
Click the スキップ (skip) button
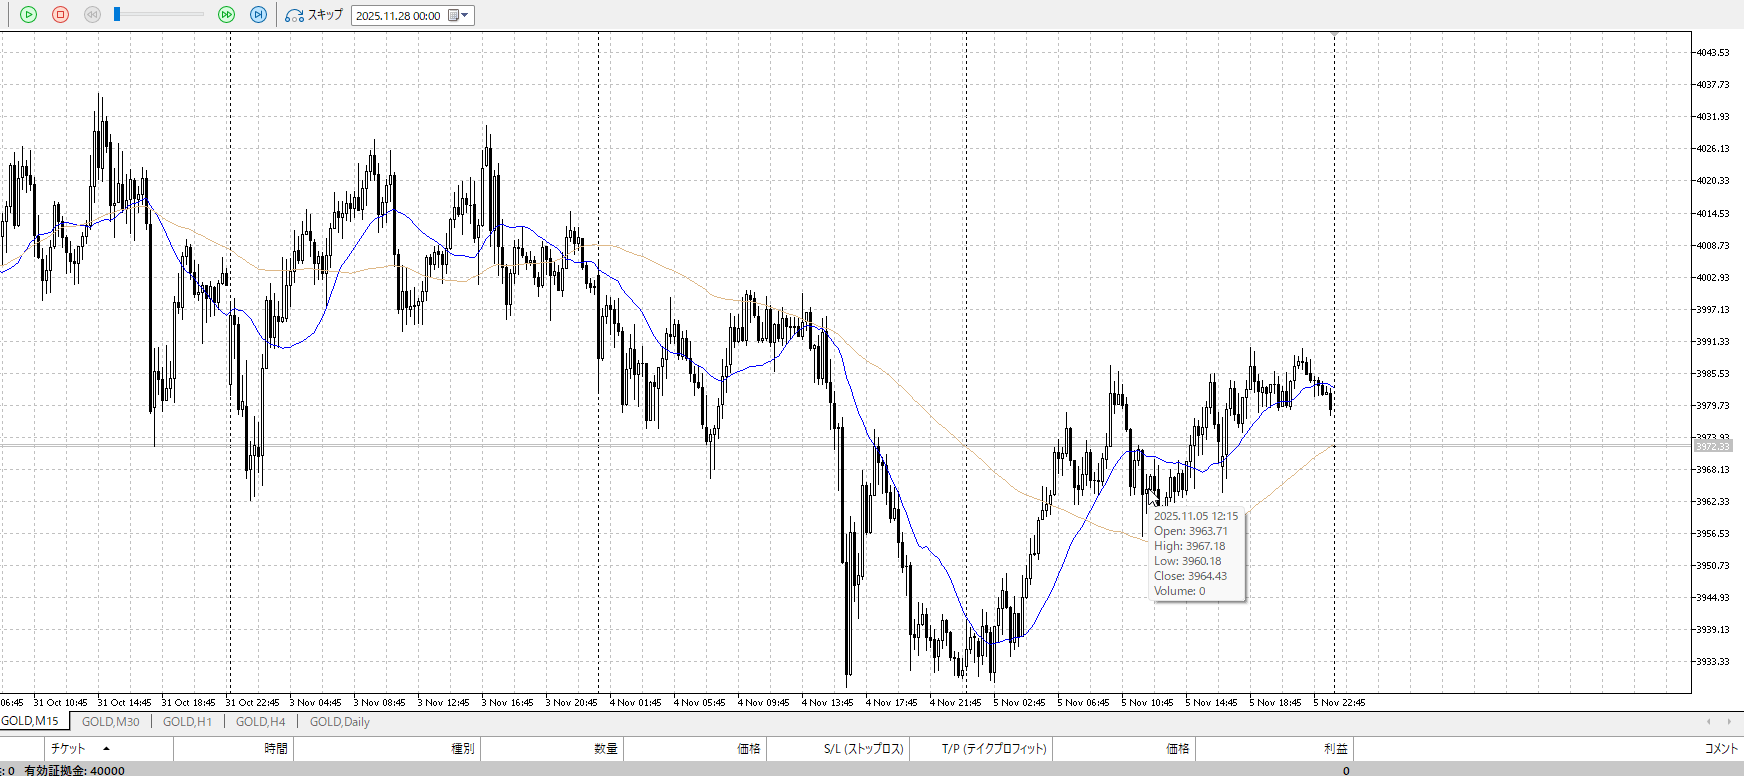314,15
